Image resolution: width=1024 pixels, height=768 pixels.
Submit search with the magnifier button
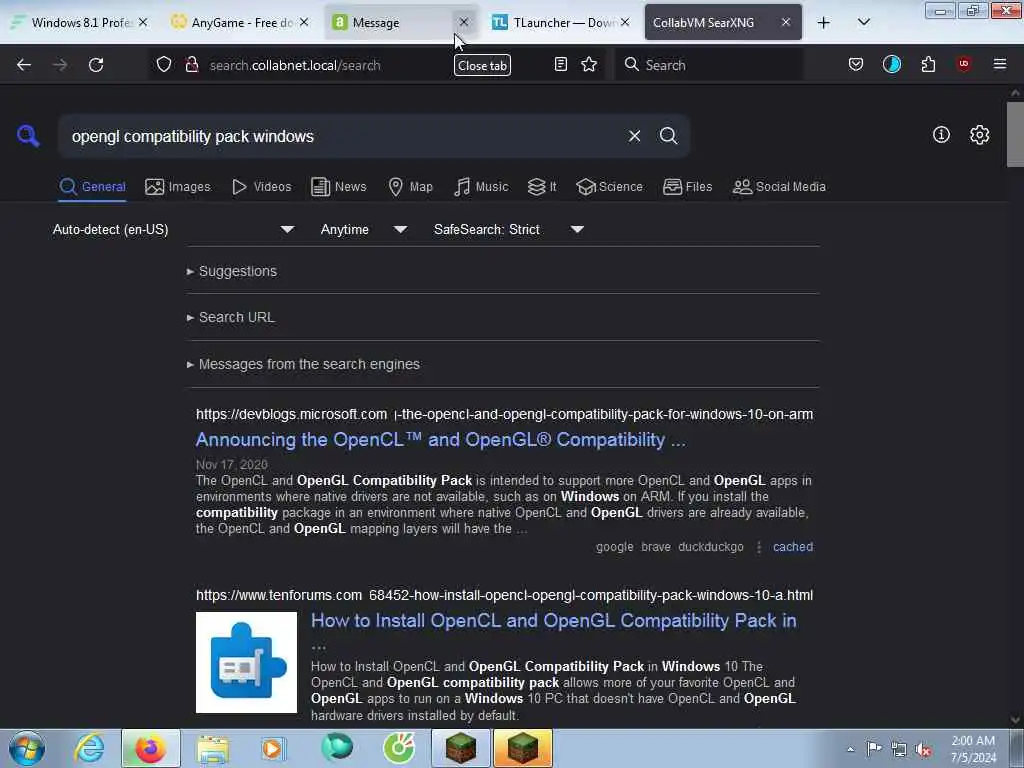(668, 136)
